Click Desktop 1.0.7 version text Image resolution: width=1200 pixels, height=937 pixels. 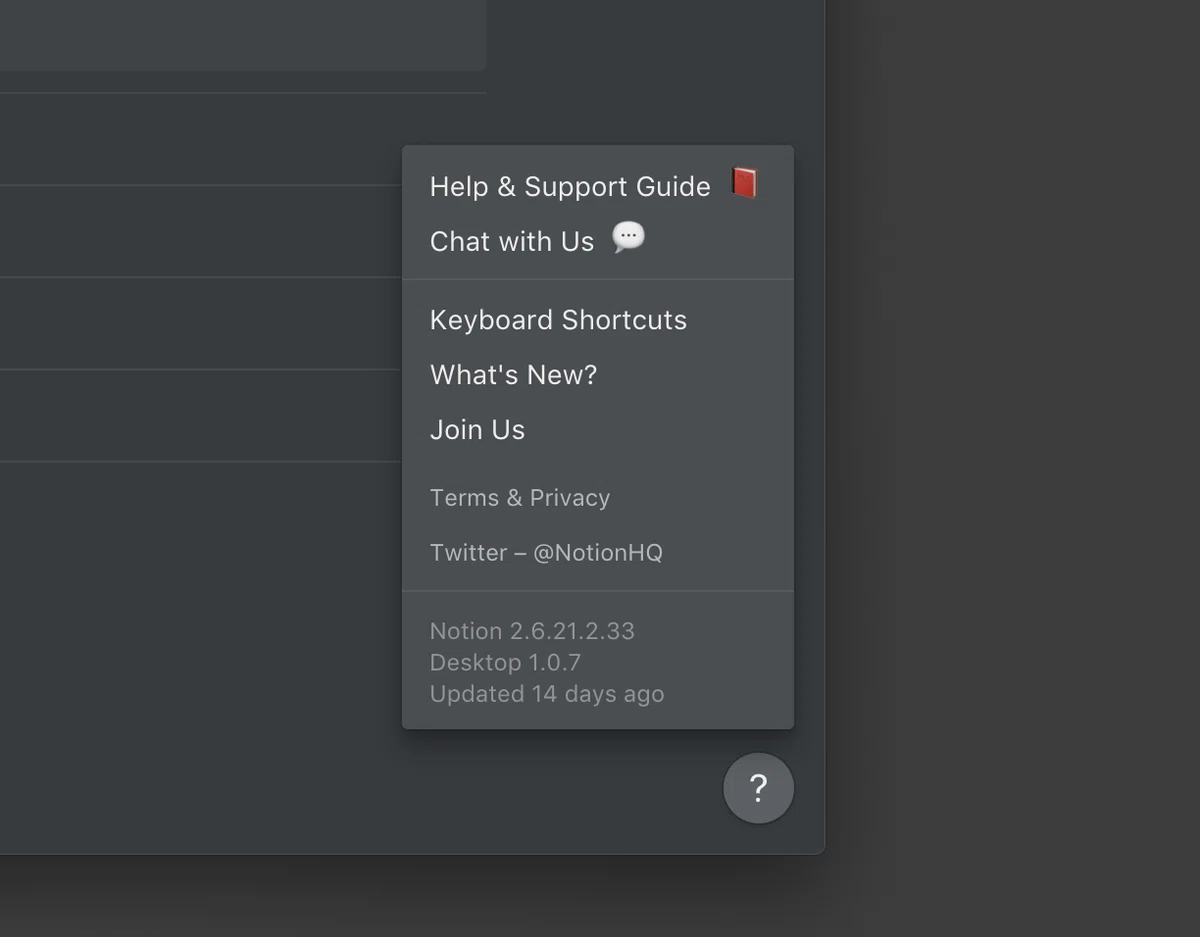(505, 662)
